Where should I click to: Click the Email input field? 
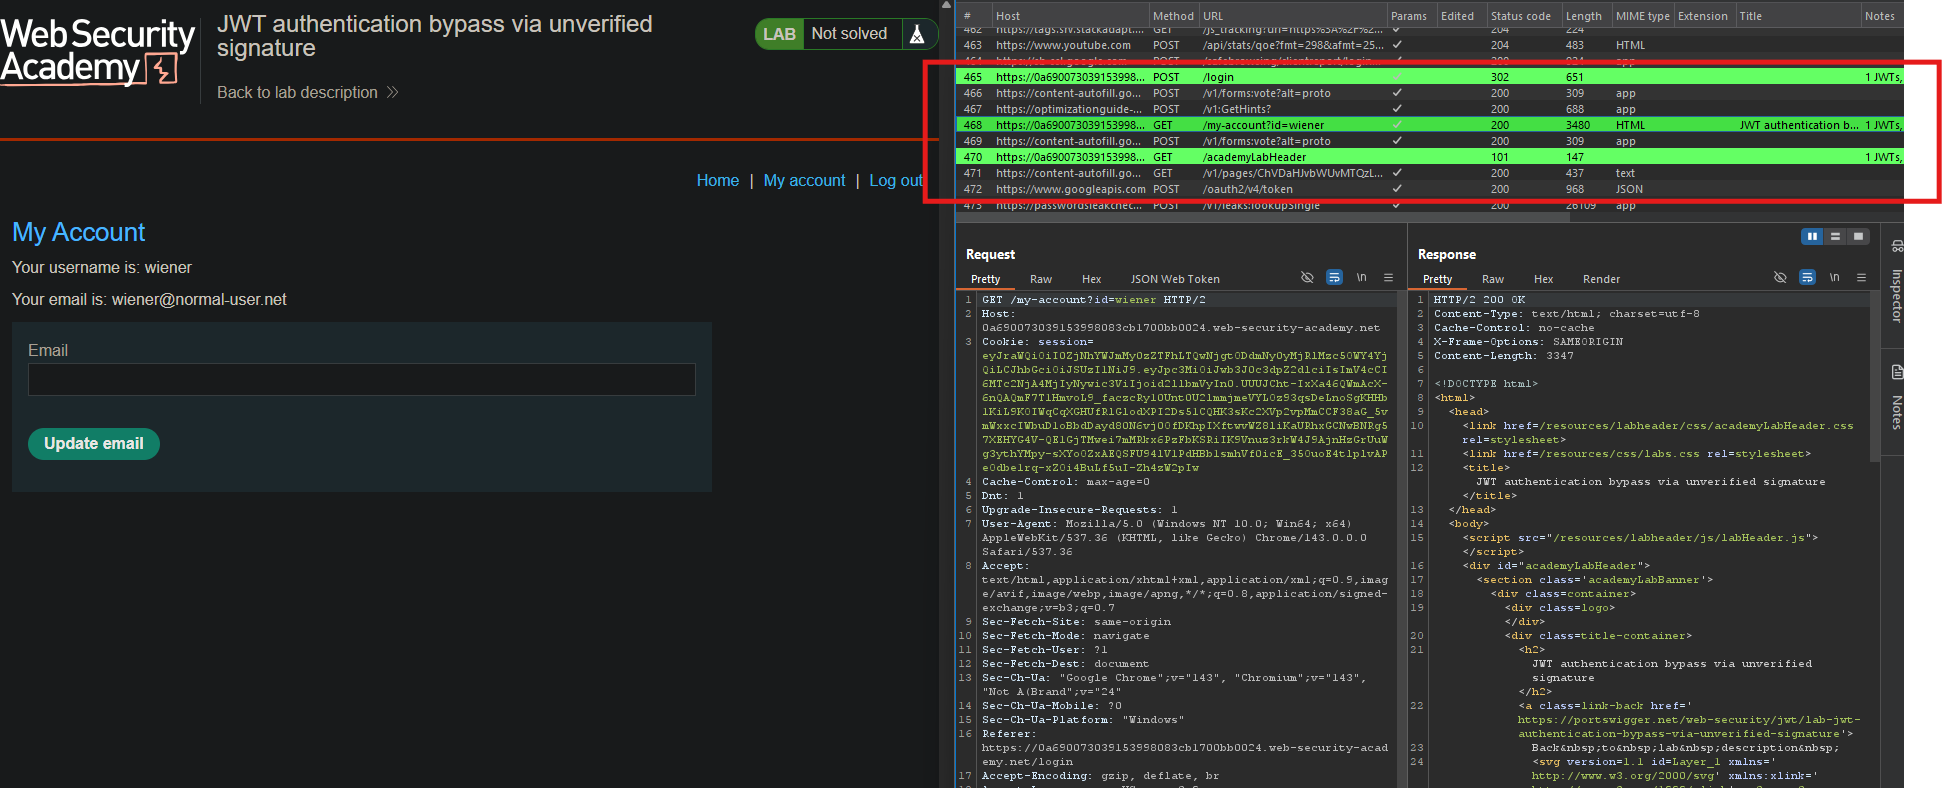tap(361, 379)
